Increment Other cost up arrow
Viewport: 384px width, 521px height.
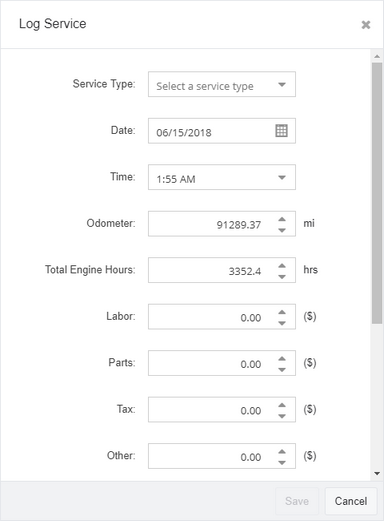click(282, 451)
